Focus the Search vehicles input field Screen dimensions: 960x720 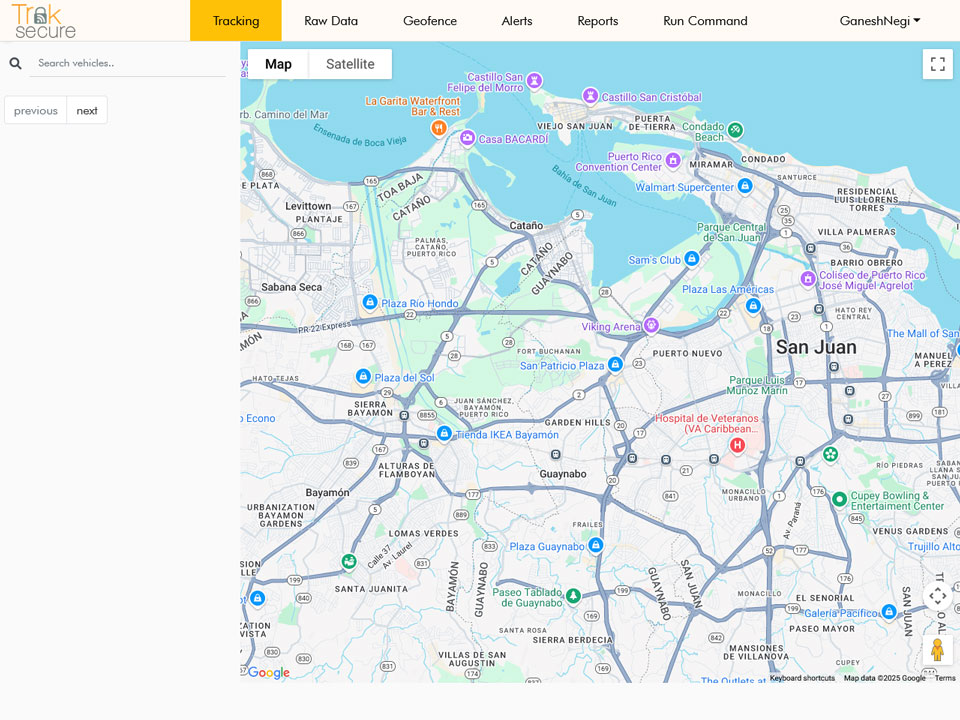[128, 63]
